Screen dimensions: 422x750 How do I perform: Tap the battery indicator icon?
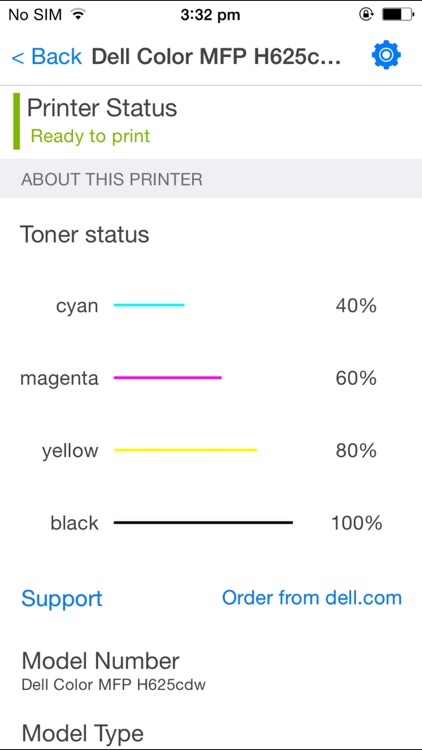pos(399,15)
